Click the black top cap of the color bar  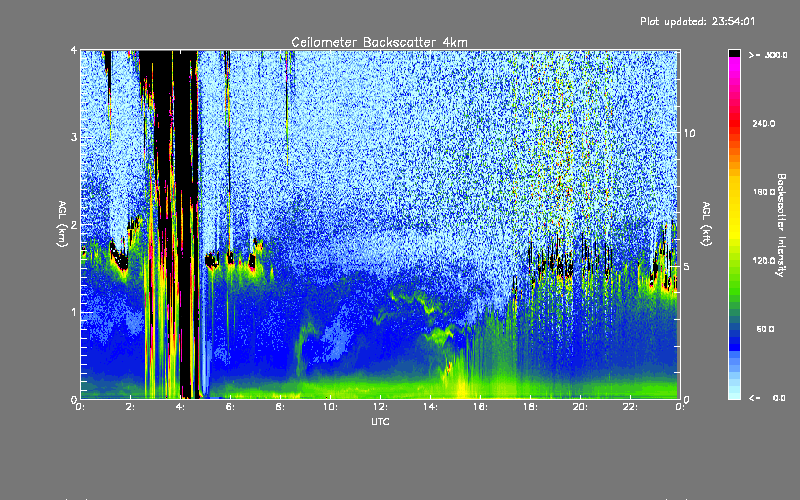click(734, 53)
